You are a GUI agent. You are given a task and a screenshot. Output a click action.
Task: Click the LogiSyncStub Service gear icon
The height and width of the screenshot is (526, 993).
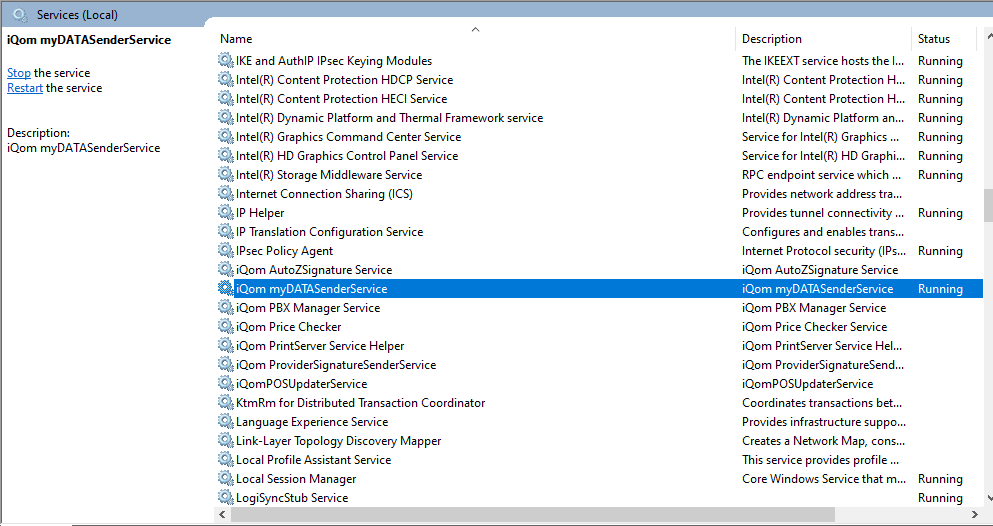226,498
